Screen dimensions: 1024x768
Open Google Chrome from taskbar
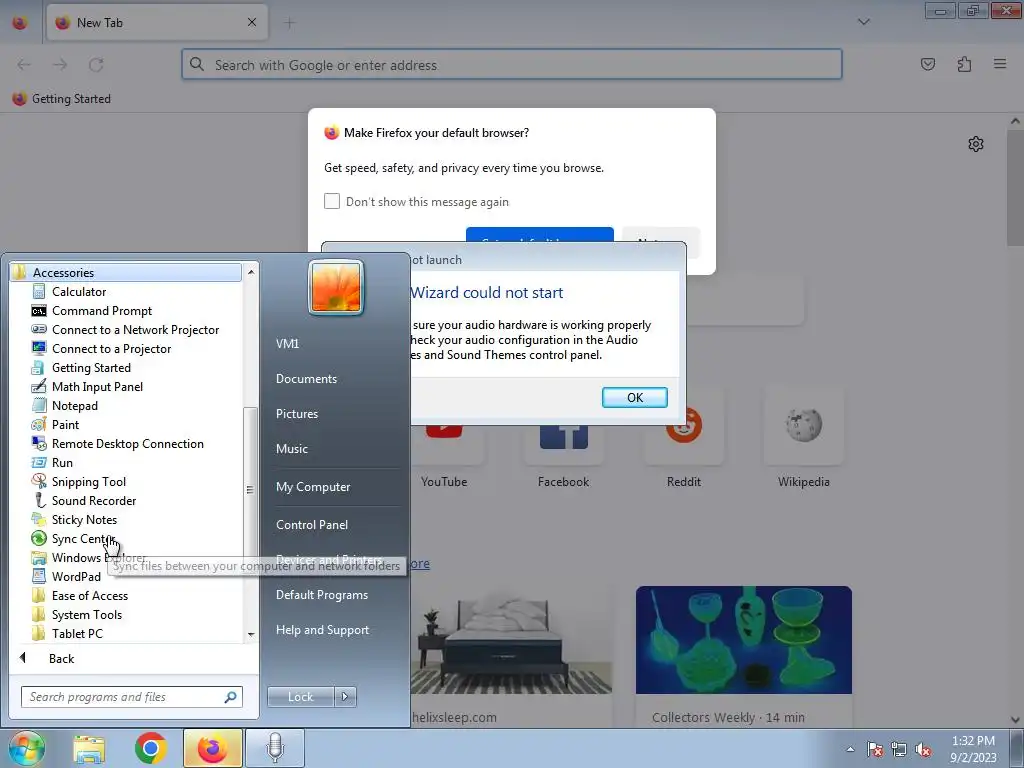(x=151, y=749)
